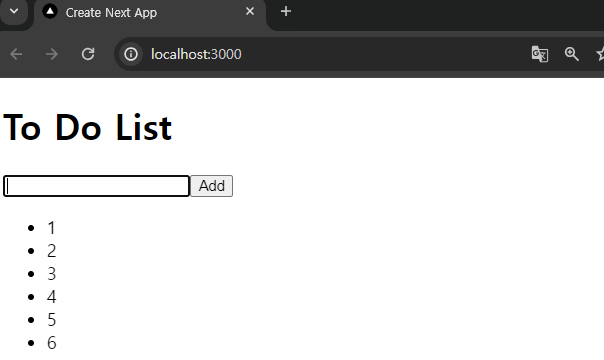Focus the to-do text input field
The height and width of the screenshot is (360, 604).
[x=96, y=186]
